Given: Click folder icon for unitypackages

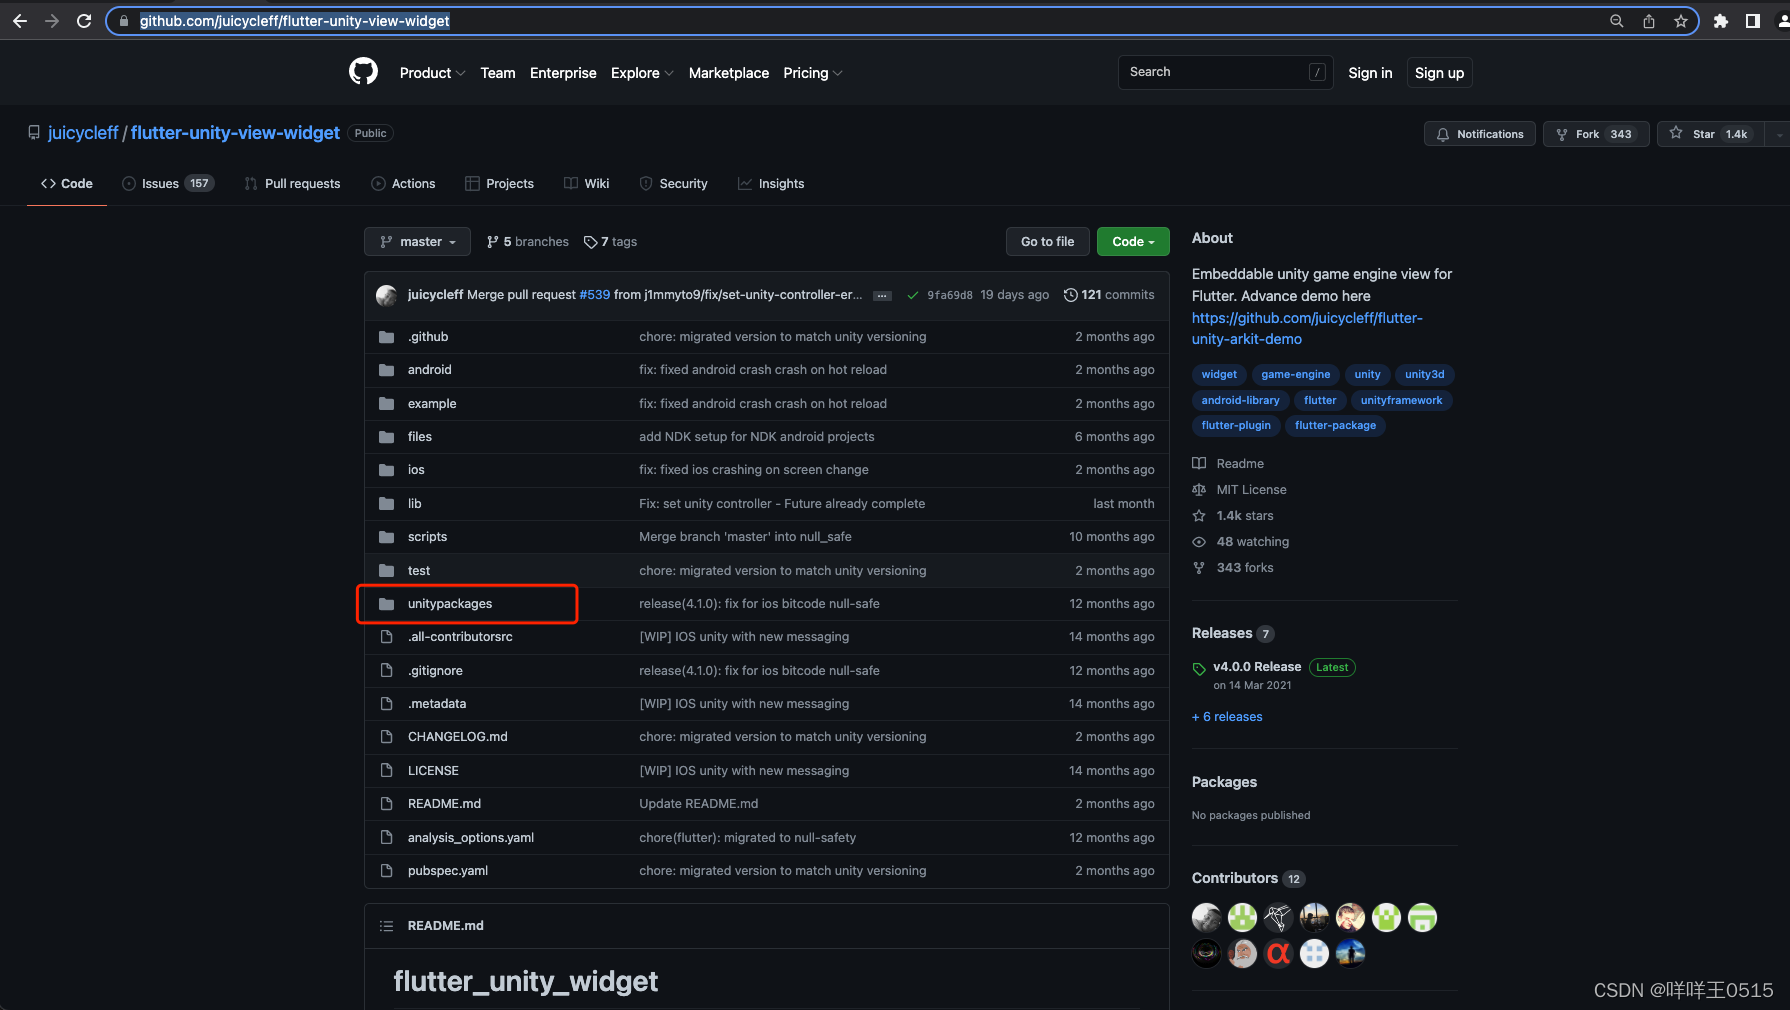Looking at the screenshot, I should (387, 604).
